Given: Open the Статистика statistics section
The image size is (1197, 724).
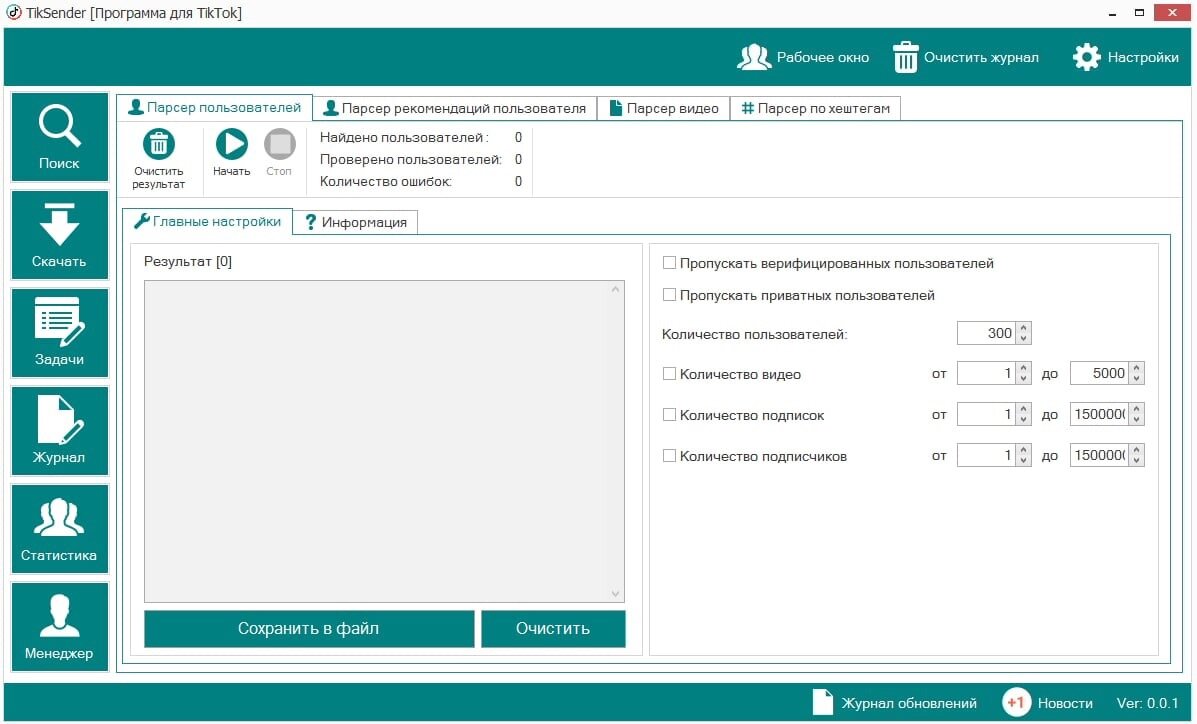Looking at the screenshot, I should (x=60, y=528).
